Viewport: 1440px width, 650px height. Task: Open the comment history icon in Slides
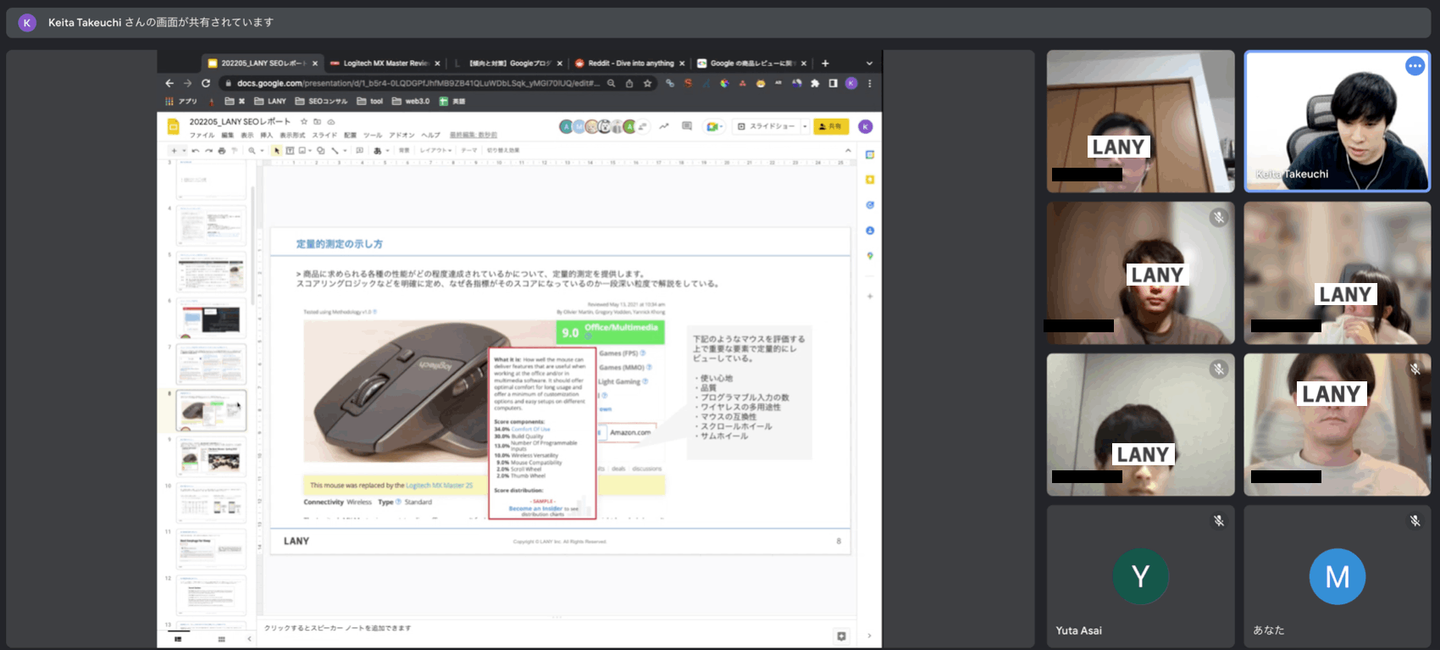pos(686,126)
